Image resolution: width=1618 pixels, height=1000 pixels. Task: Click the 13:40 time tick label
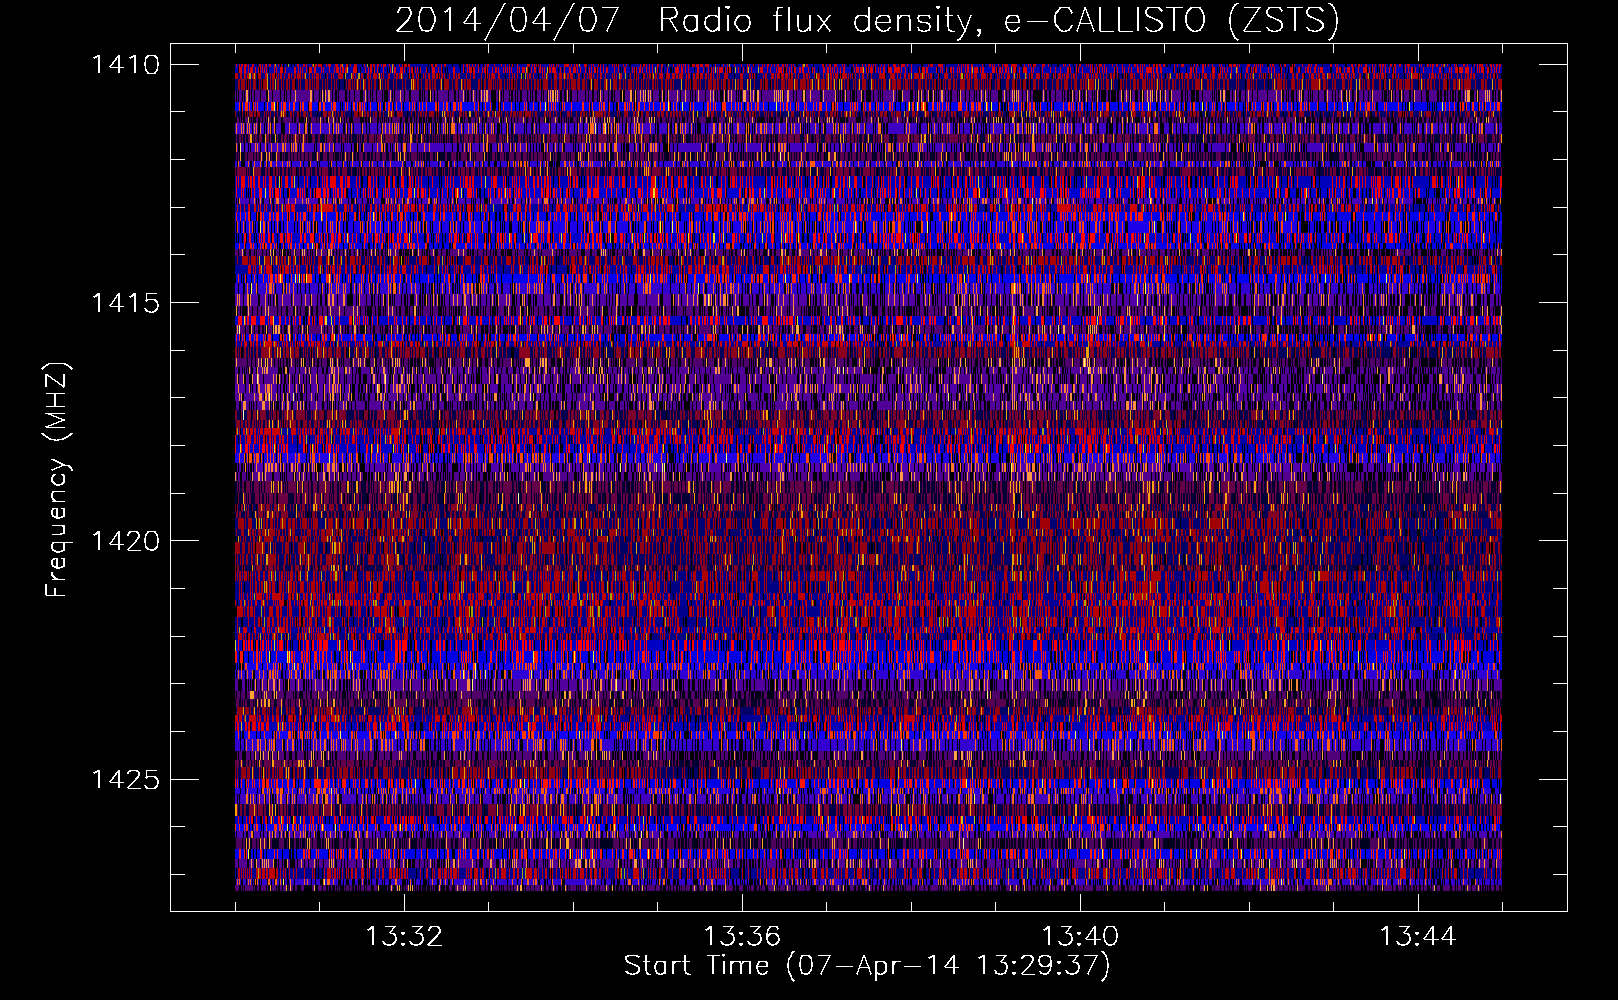[1080, 937]
